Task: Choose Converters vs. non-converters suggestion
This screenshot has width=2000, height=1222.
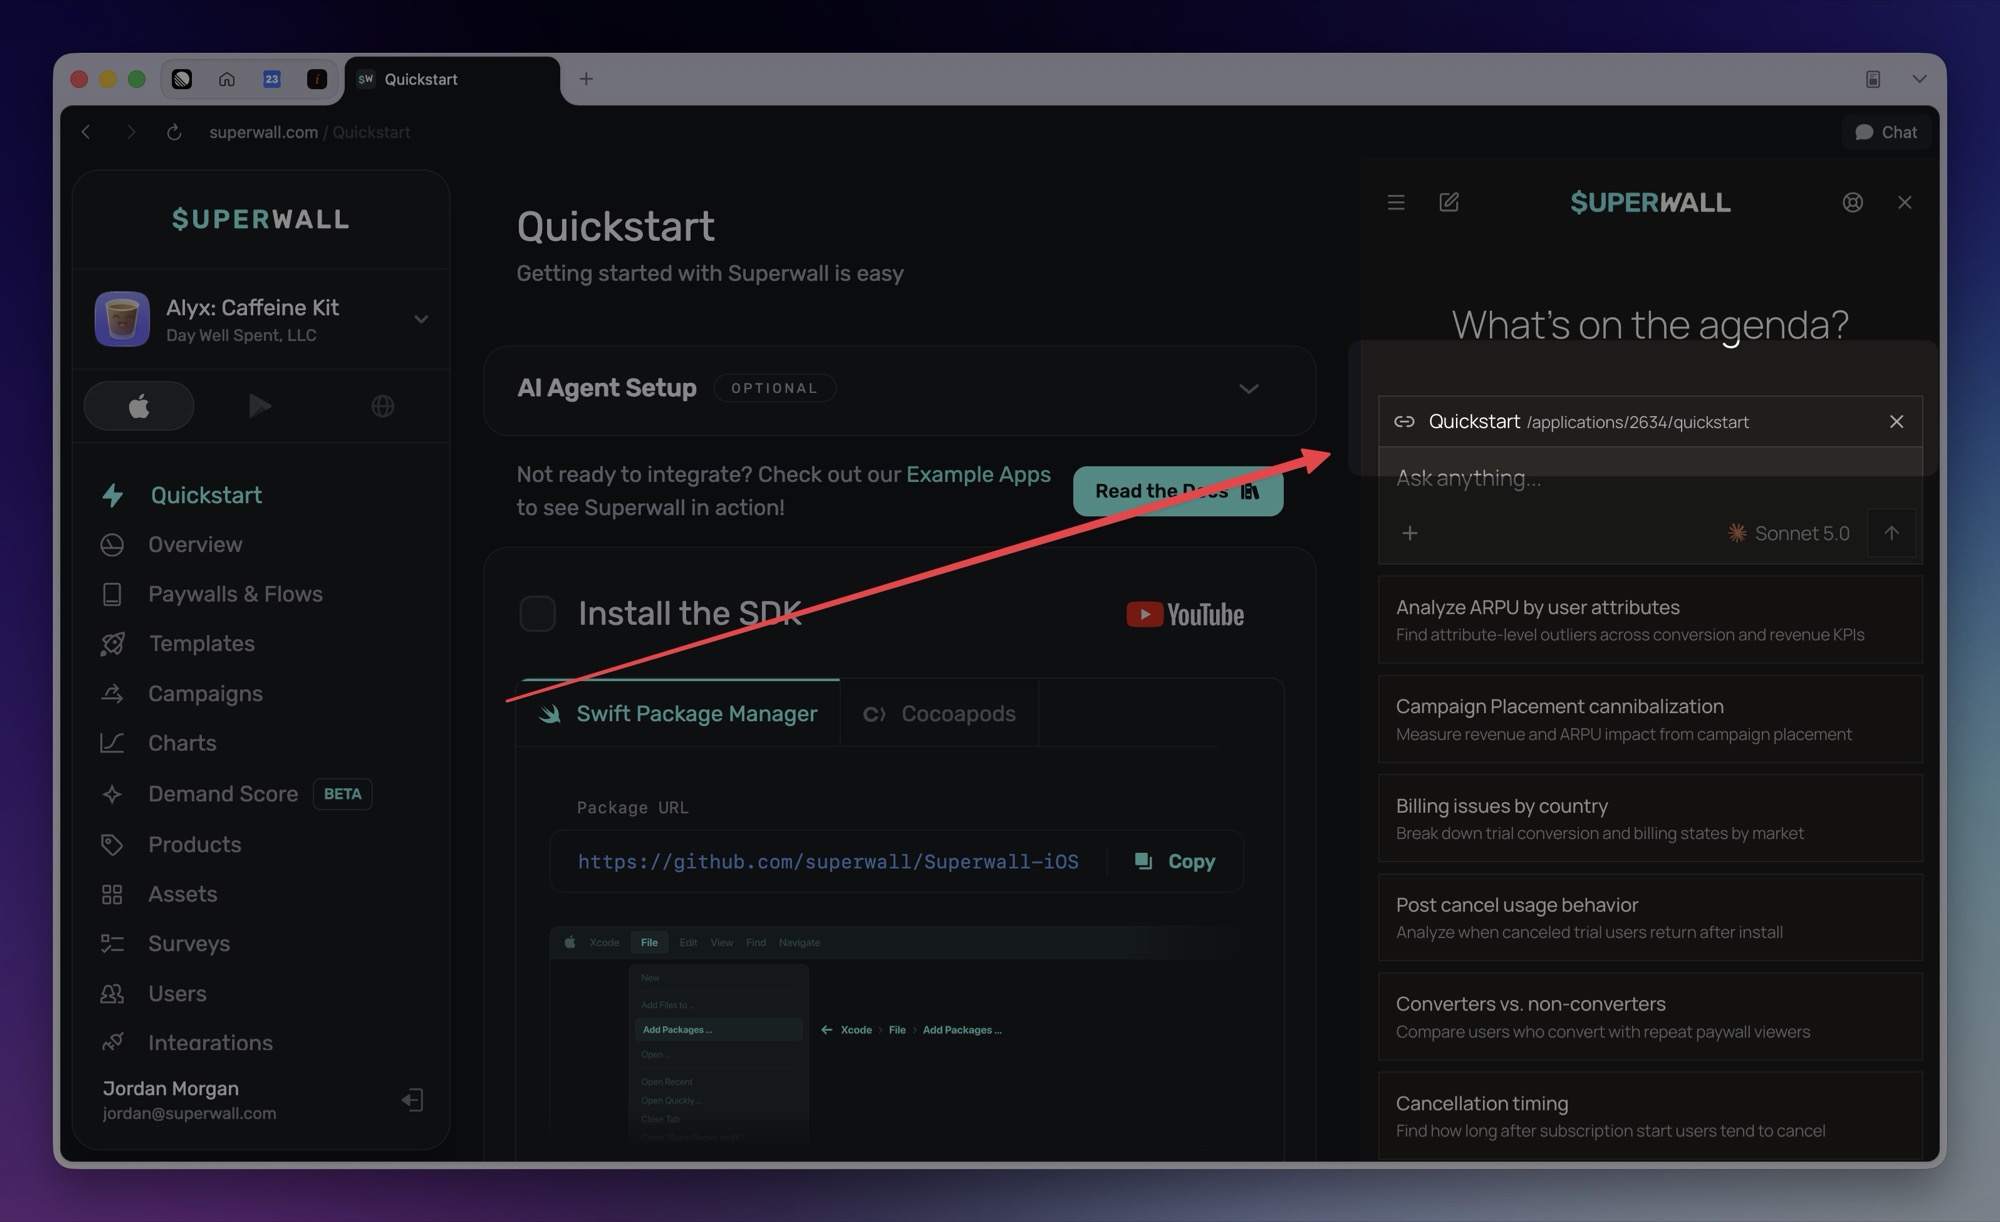Action: pos(1650,1017)
